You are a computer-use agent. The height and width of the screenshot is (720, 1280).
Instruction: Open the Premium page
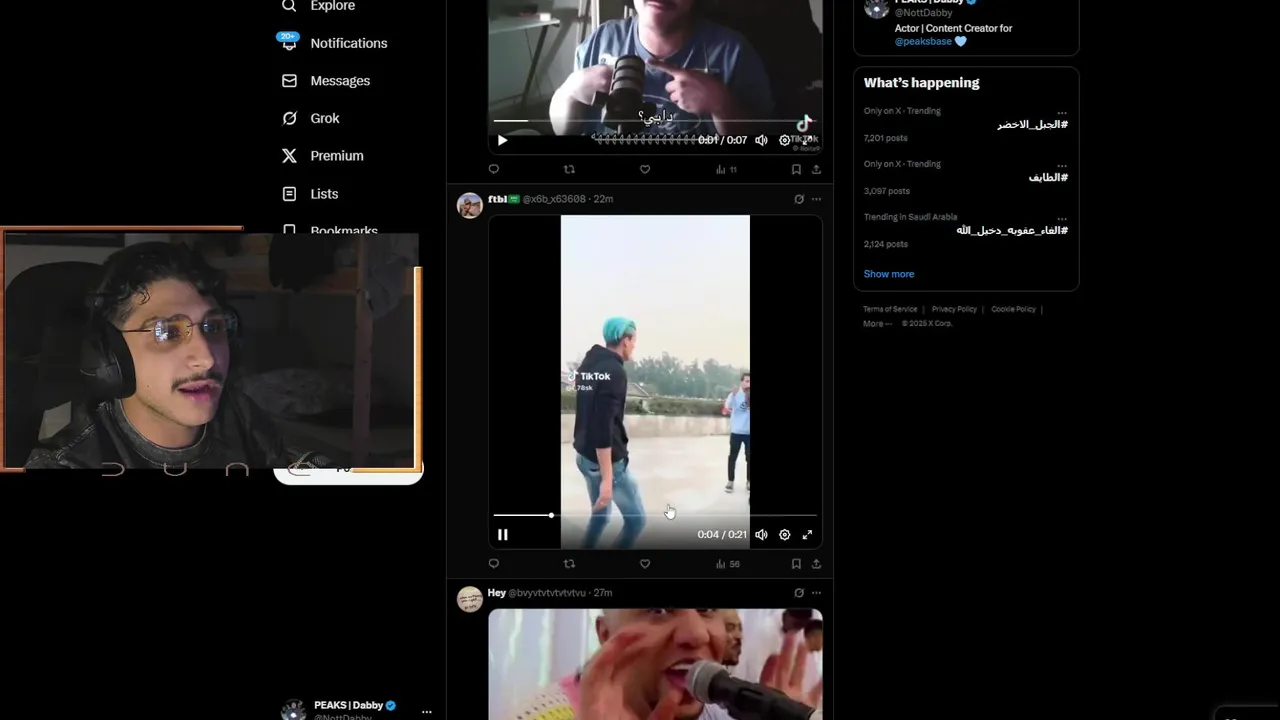322,156
